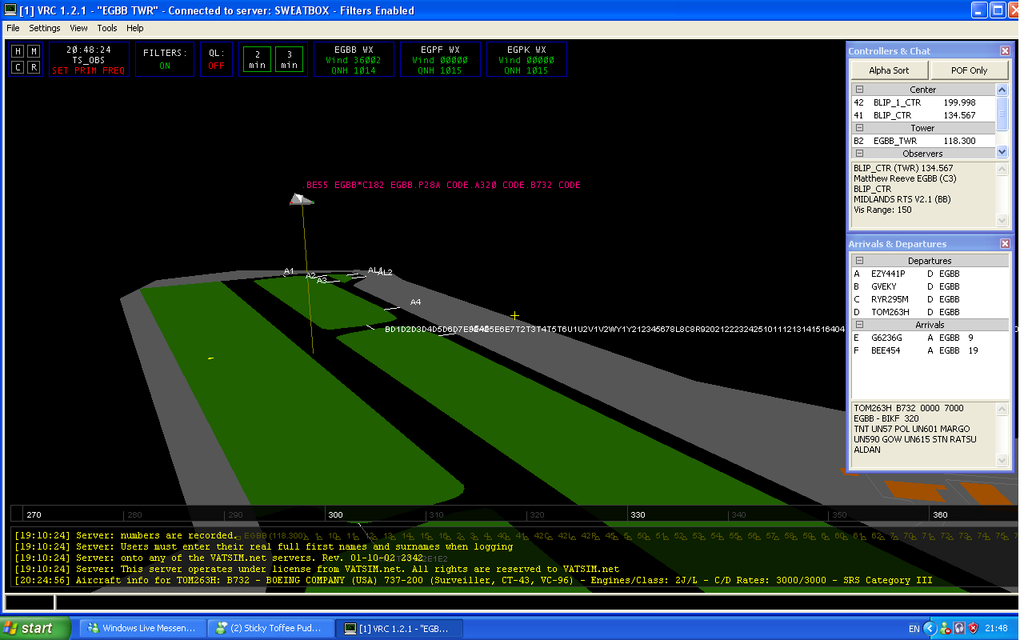Click the H button in top-left panel
Screen dimensions: 1024x640
coord(17,51)
